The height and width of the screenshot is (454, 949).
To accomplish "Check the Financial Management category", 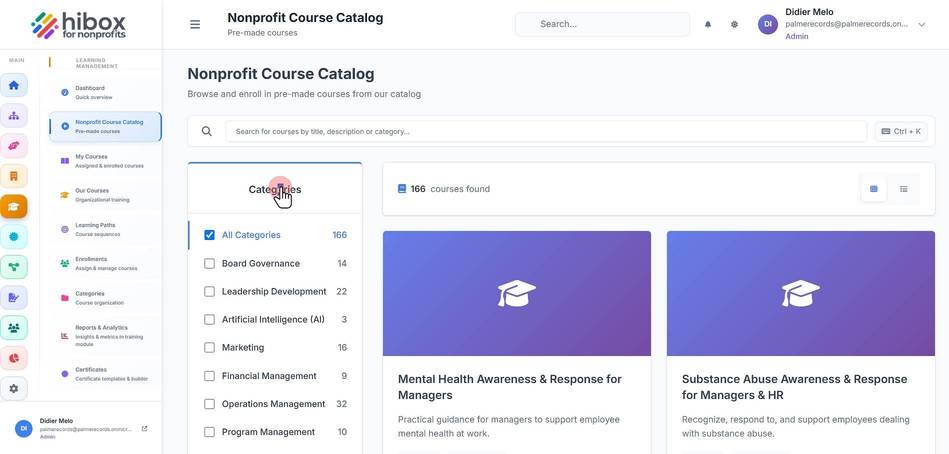I will [209, 376].
